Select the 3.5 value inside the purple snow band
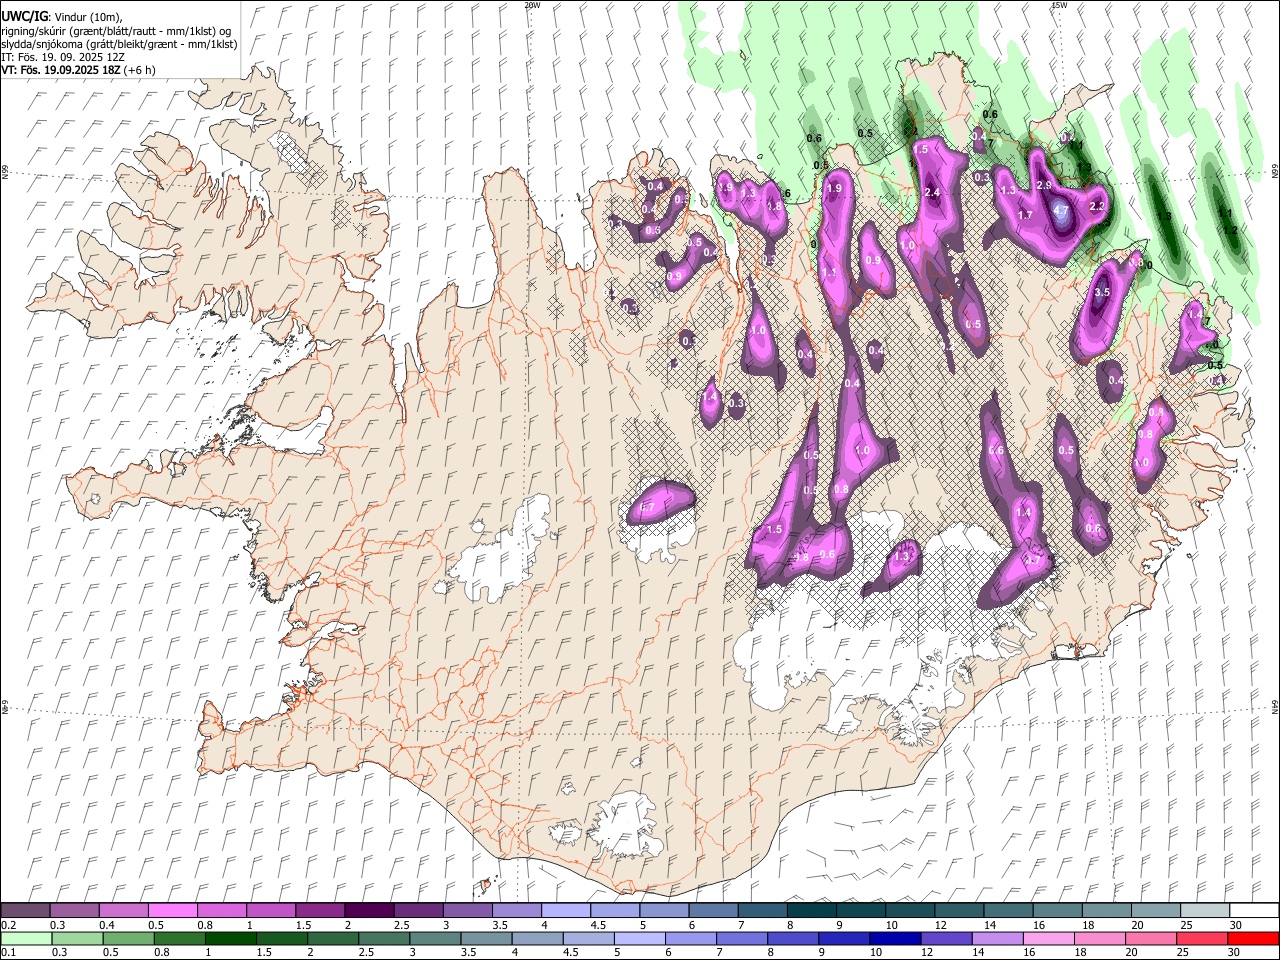The image size is (1280, 960). pyautogui.click(x=1102, y=292)
